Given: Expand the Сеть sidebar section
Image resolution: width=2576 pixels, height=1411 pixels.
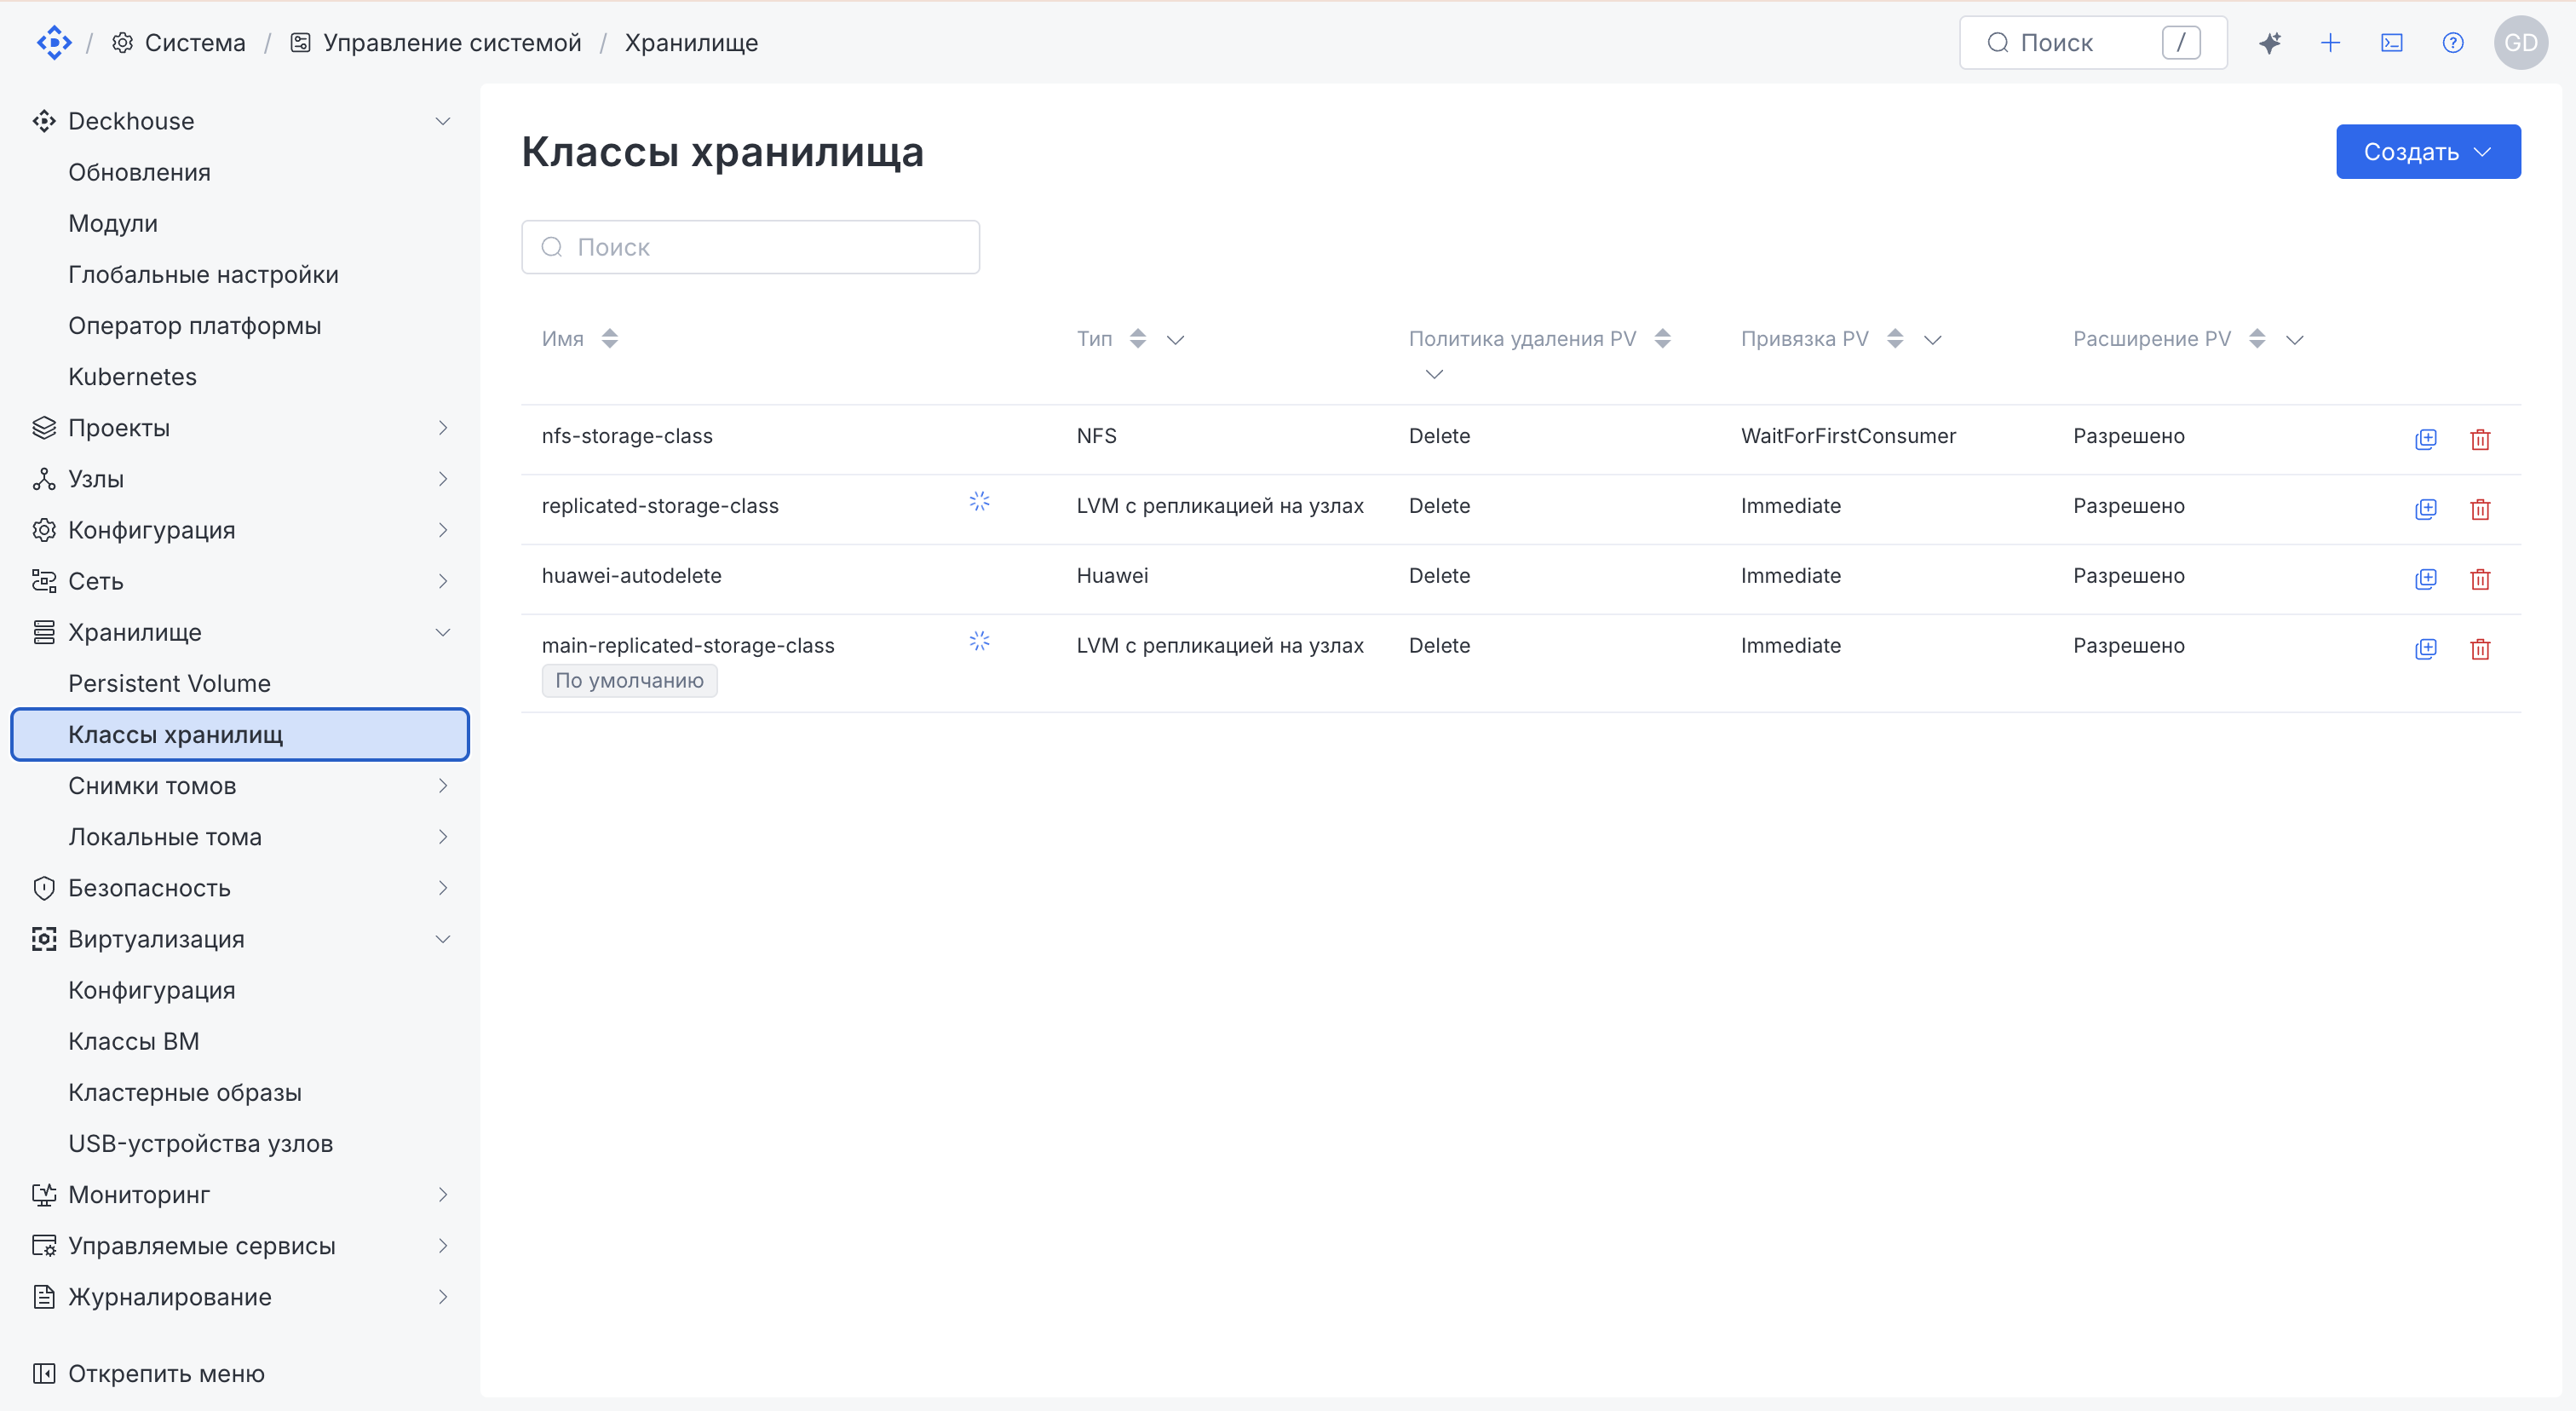Looking at the screenshot, I should click(443, 581).
